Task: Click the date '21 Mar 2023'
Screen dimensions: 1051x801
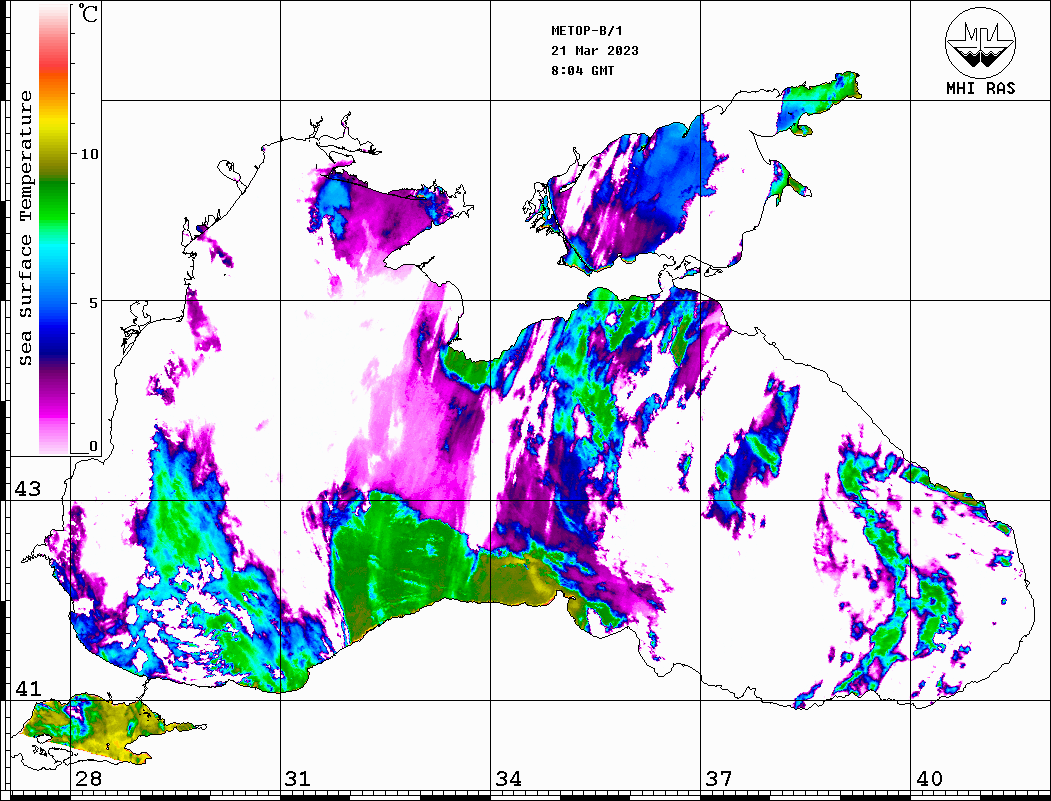Action: (595, 51)
